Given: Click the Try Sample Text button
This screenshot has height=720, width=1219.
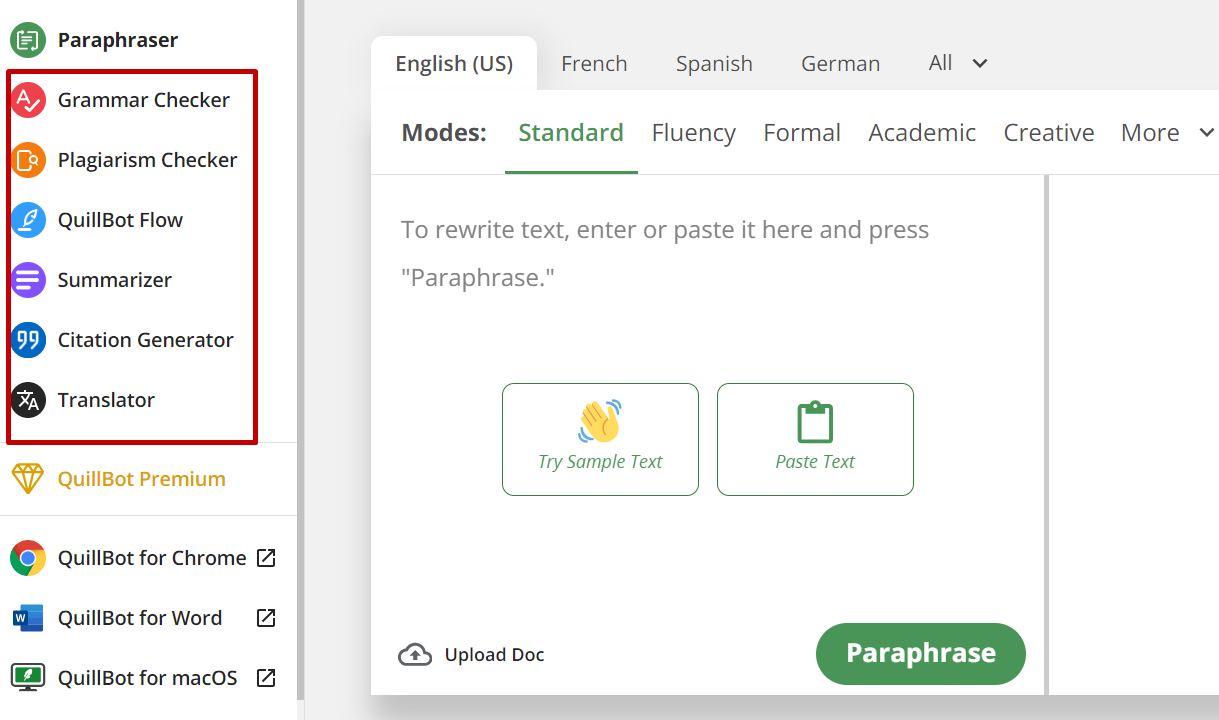Looking at the screenshot, I should pos(600,439).
